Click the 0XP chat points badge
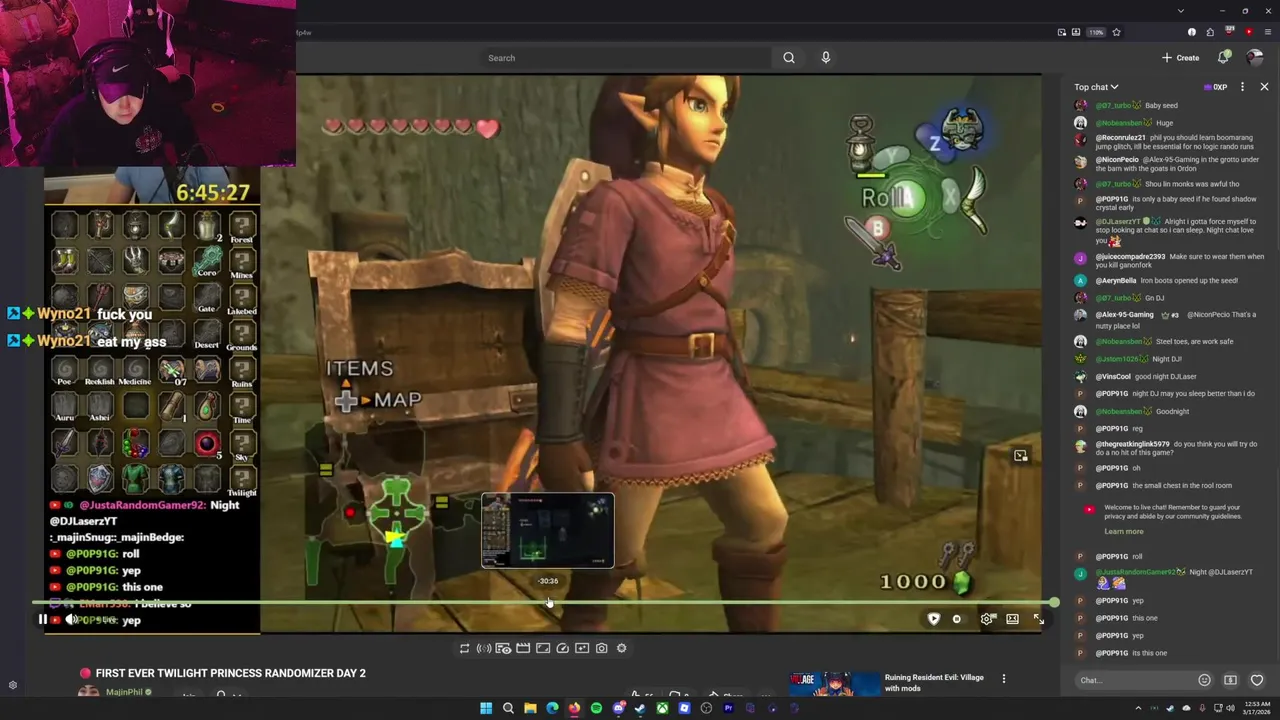Image resolution: width=1280 pixels, height=720 pixels. (x=1215, y=87)
